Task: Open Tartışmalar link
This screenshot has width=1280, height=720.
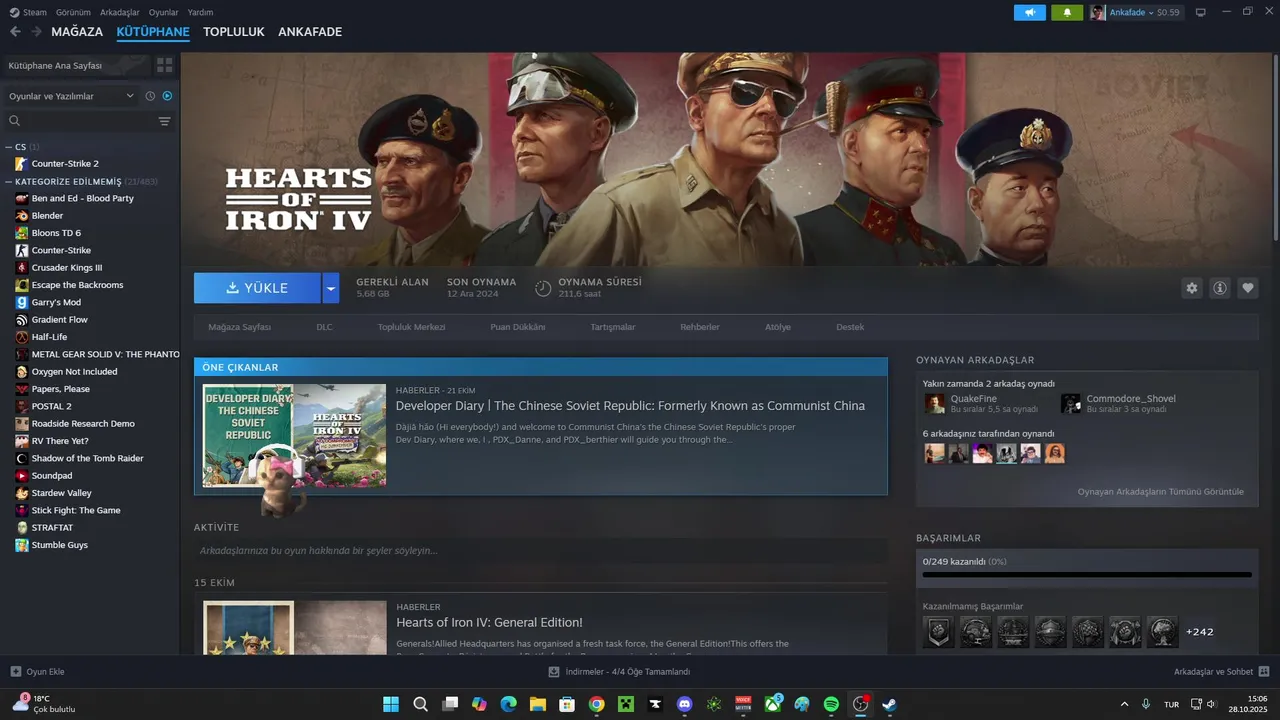Action: [x=613, y=327]
